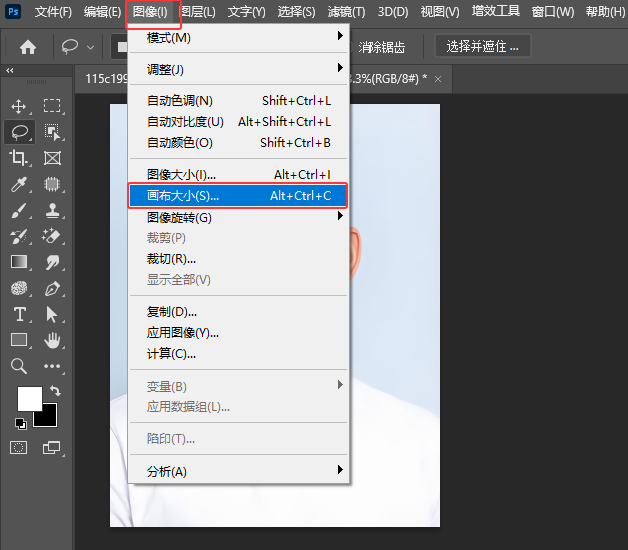This screenshot has width=628, height=550.
Task: Select the Rectangle shape tool
Action: 19,340
